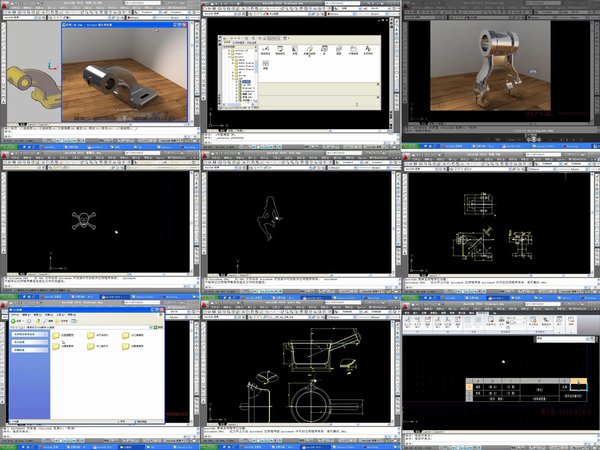Viewport: 600px width, 450px height.
Task: Open Layers icon in DesignCenter content pane
Action: tap(338, 51)
